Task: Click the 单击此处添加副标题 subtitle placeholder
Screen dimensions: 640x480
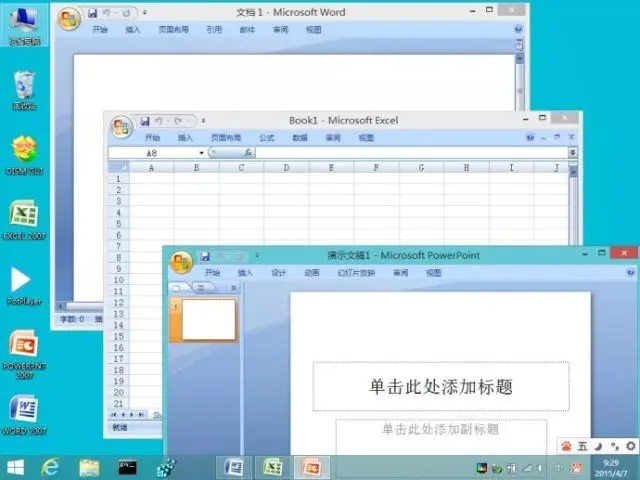Action: [441, 436]
